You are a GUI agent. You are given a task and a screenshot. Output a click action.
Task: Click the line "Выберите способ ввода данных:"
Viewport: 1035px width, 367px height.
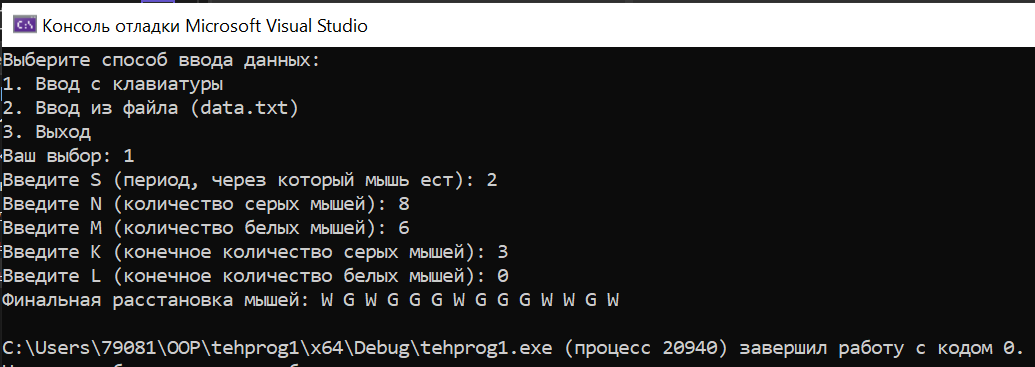pos(162,61)
